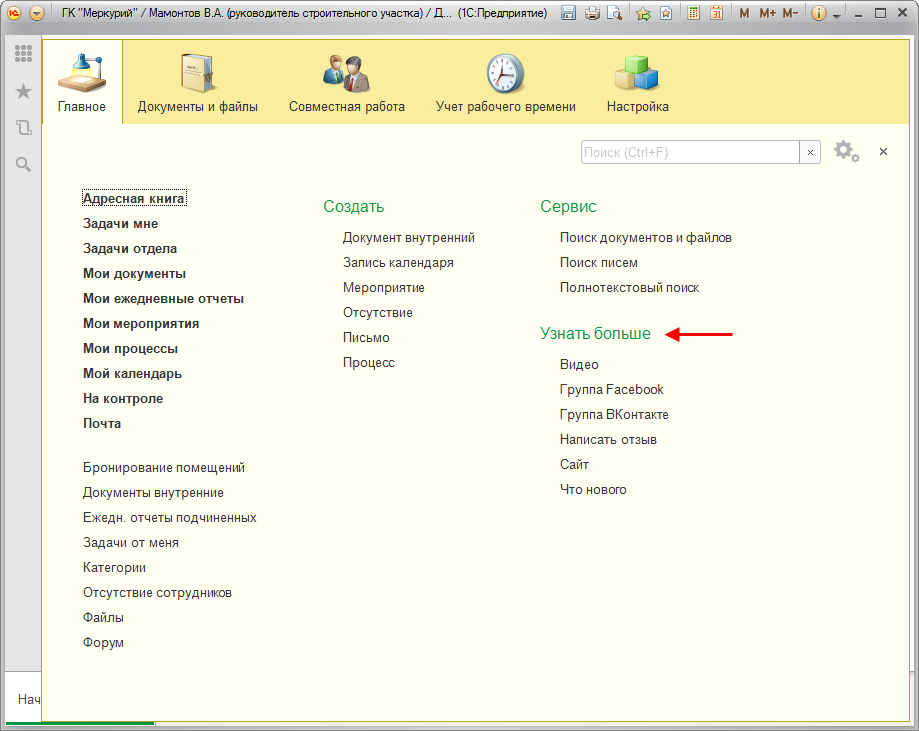Open the Видео link
This screenshot has width=919, height=731.
(578, 365)
